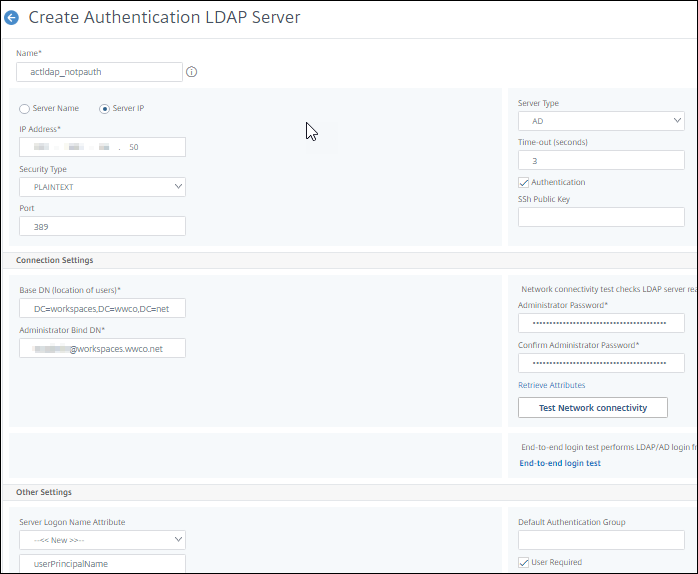The image size is (698, 574).
Task: Expand the Server Type dropdown
Action: click(x=601, y=121)
